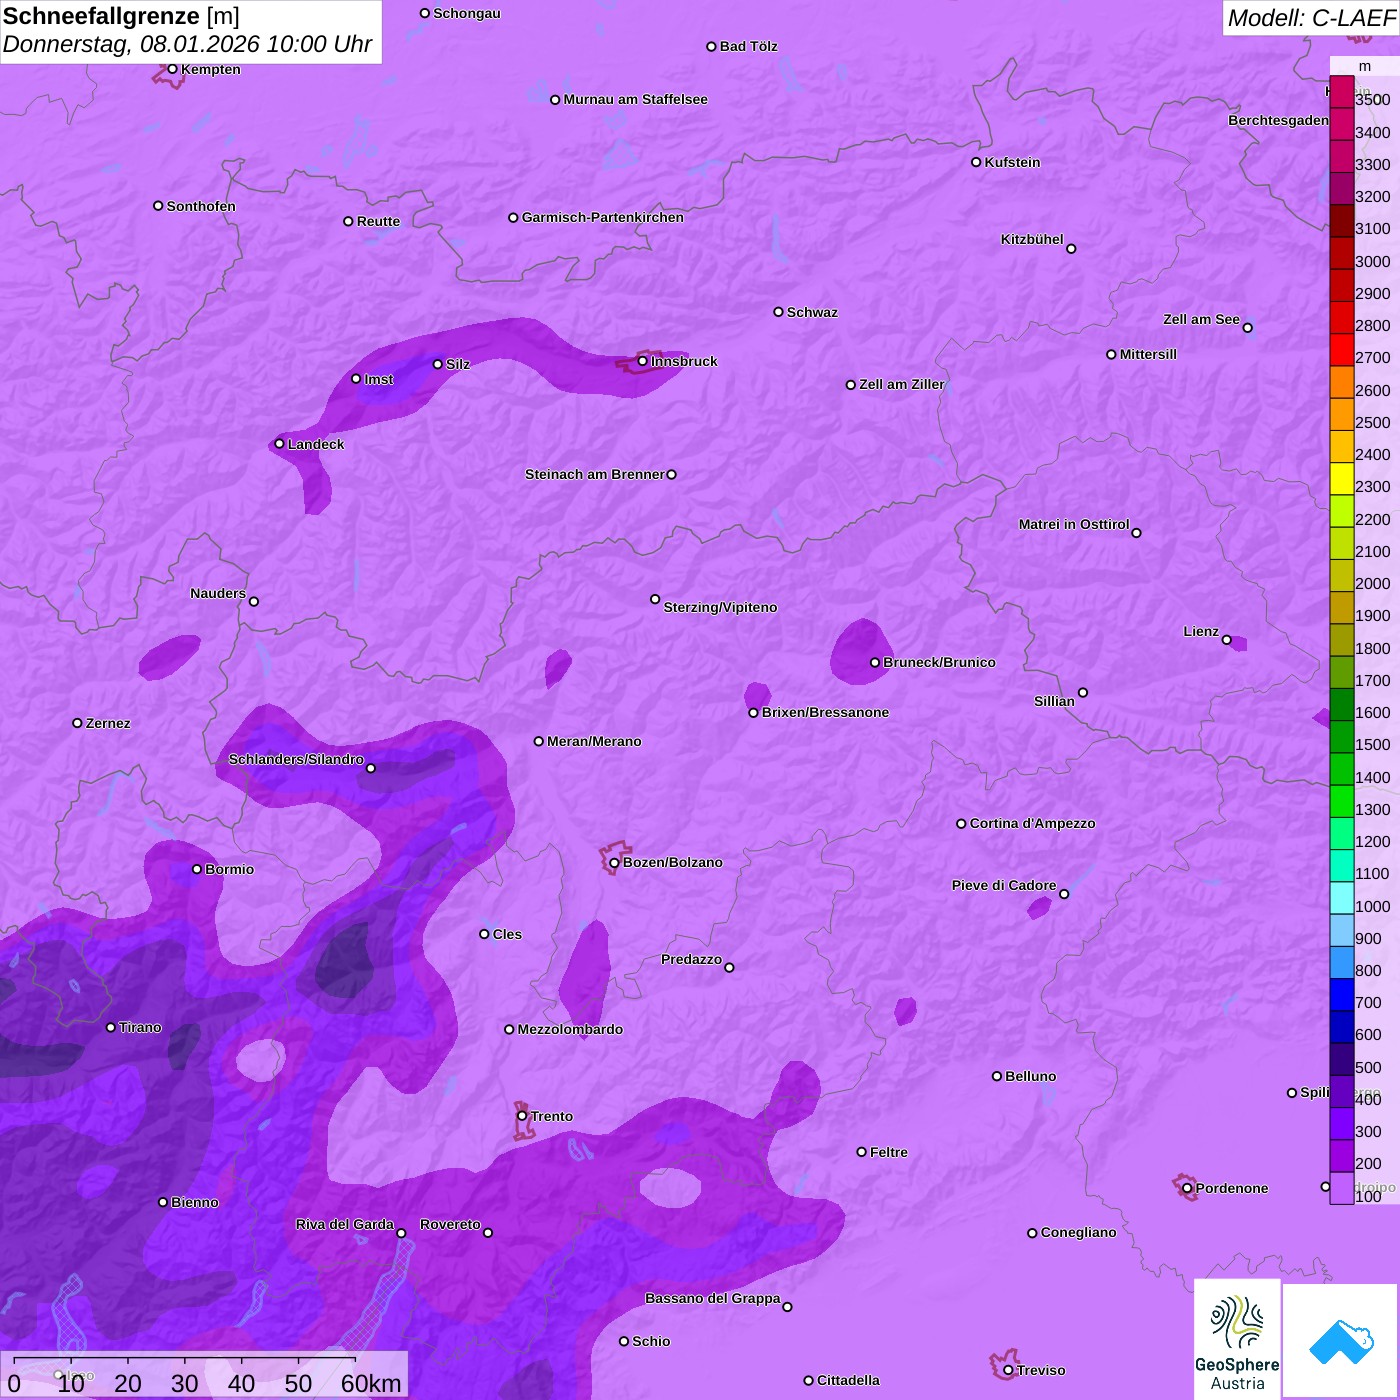The width and height of the screenshot is (1400, 1400).
Task: Click the Bormio location dot
Action: [197, 869]
